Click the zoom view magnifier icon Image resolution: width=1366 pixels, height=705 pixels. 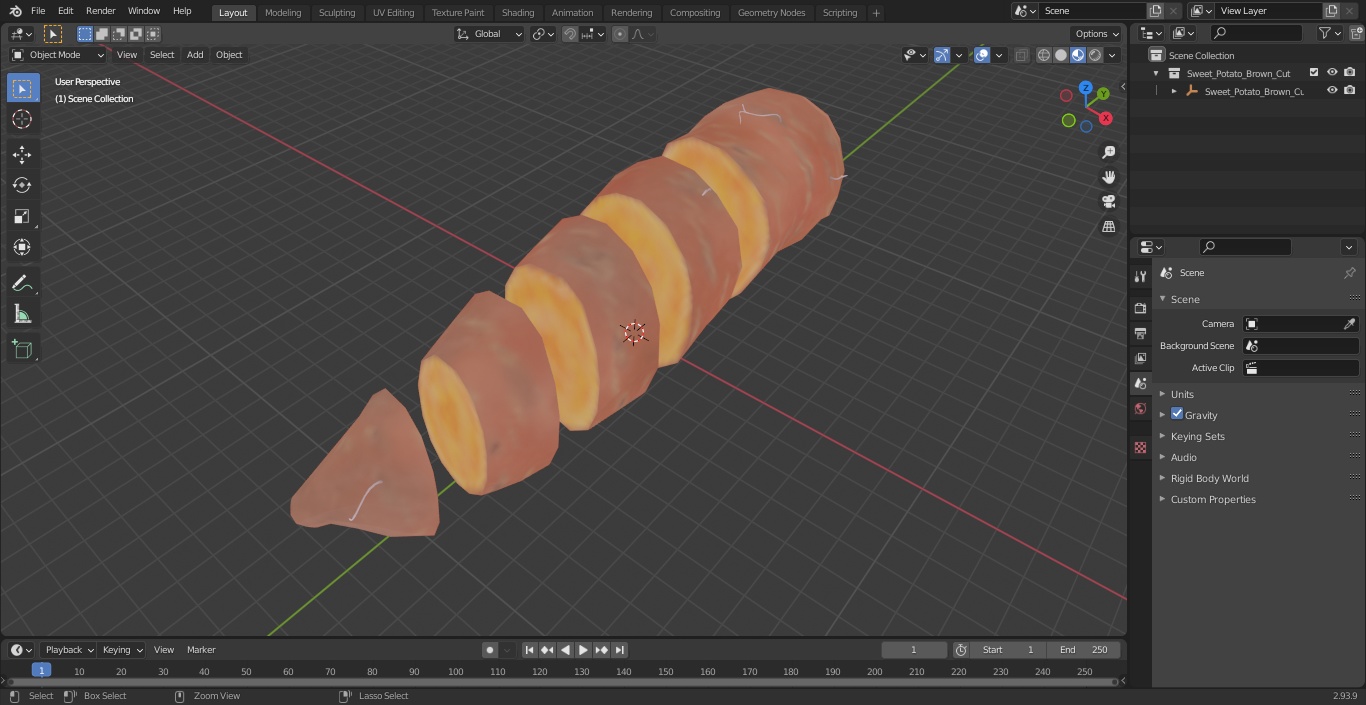click(1108, 152)
